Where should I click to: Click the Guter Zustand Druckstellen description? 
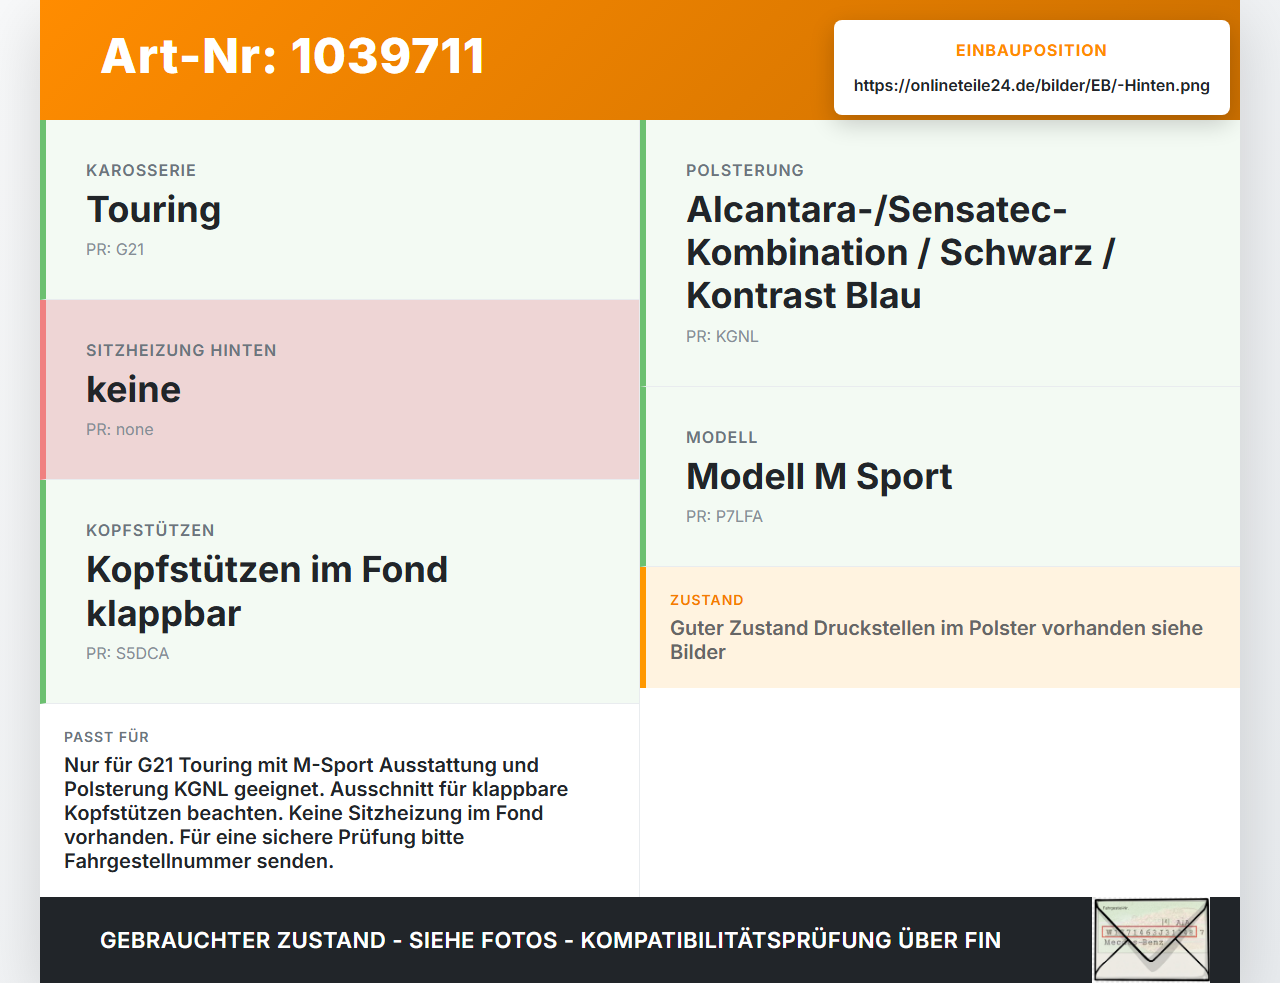[x=936, y=640]
